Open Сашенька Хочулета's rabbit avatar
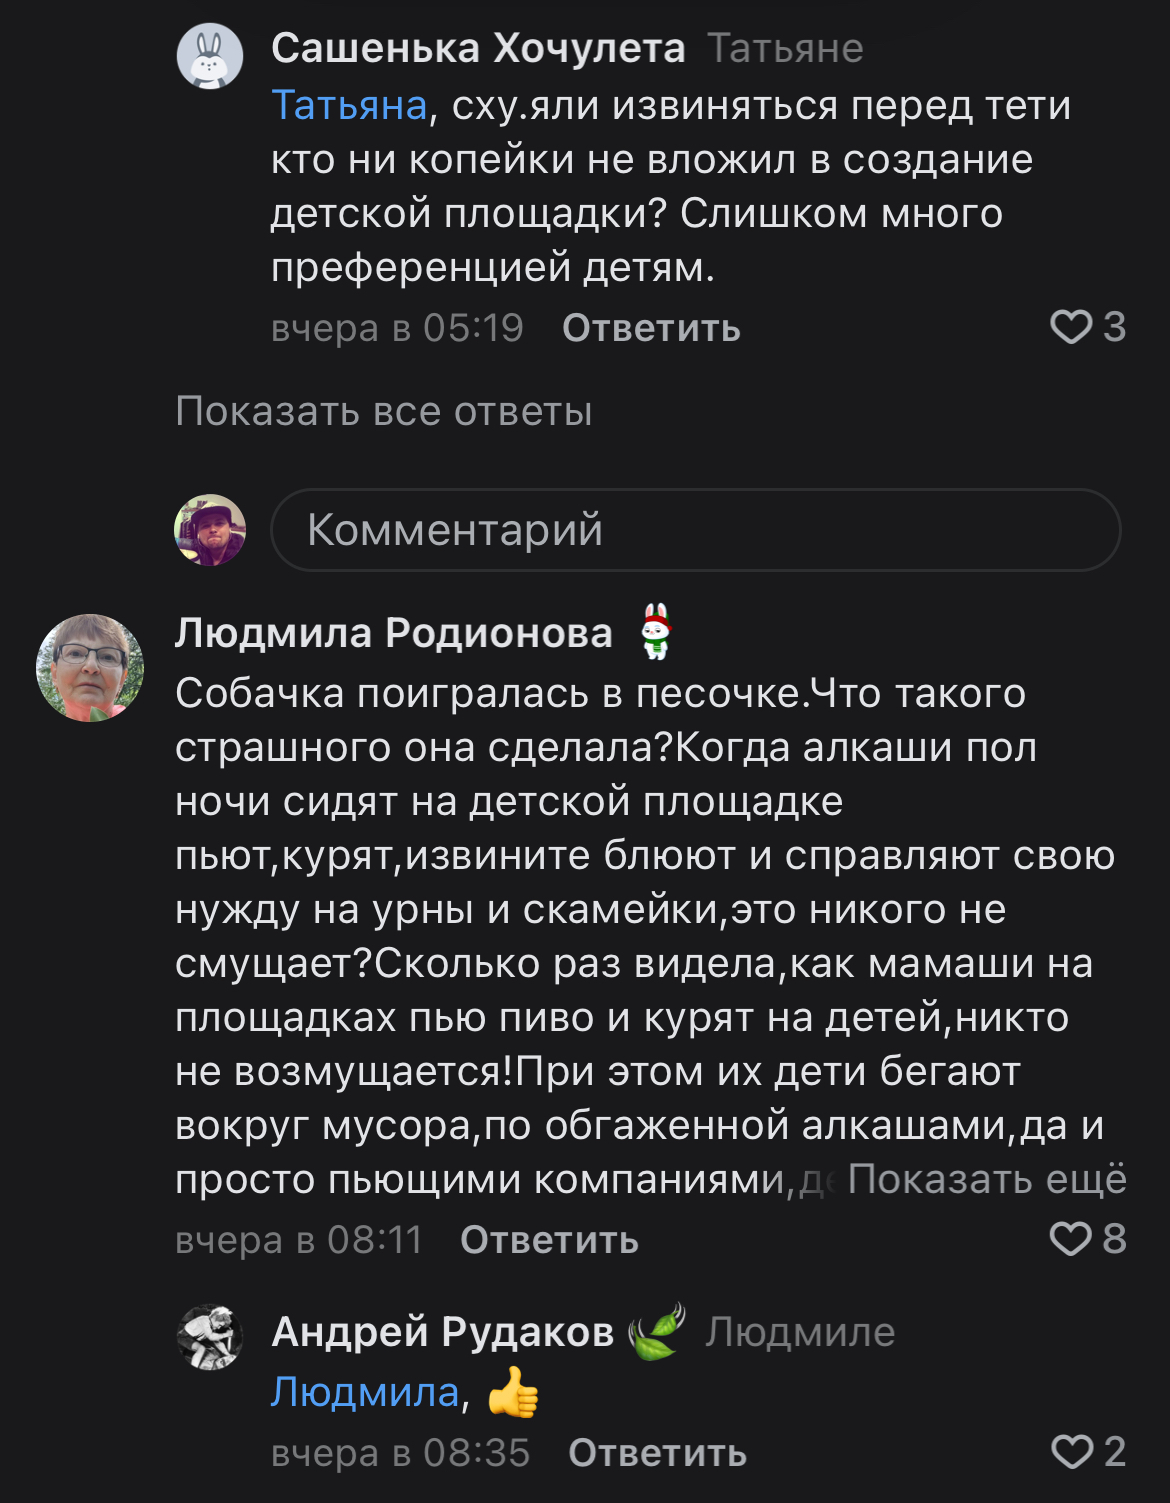The image size is (1170, 1503). click(x=210, y=56)
